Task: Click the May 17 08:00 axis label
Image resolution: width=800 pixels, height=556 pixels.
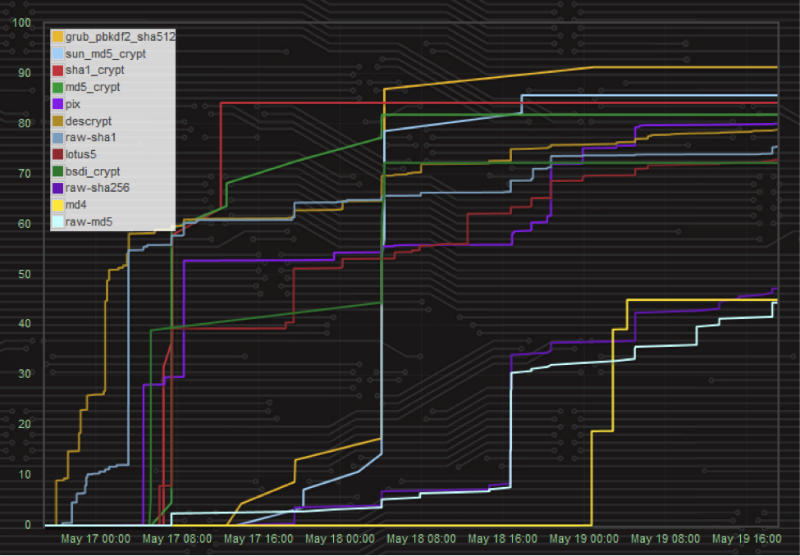Action: 177,539
